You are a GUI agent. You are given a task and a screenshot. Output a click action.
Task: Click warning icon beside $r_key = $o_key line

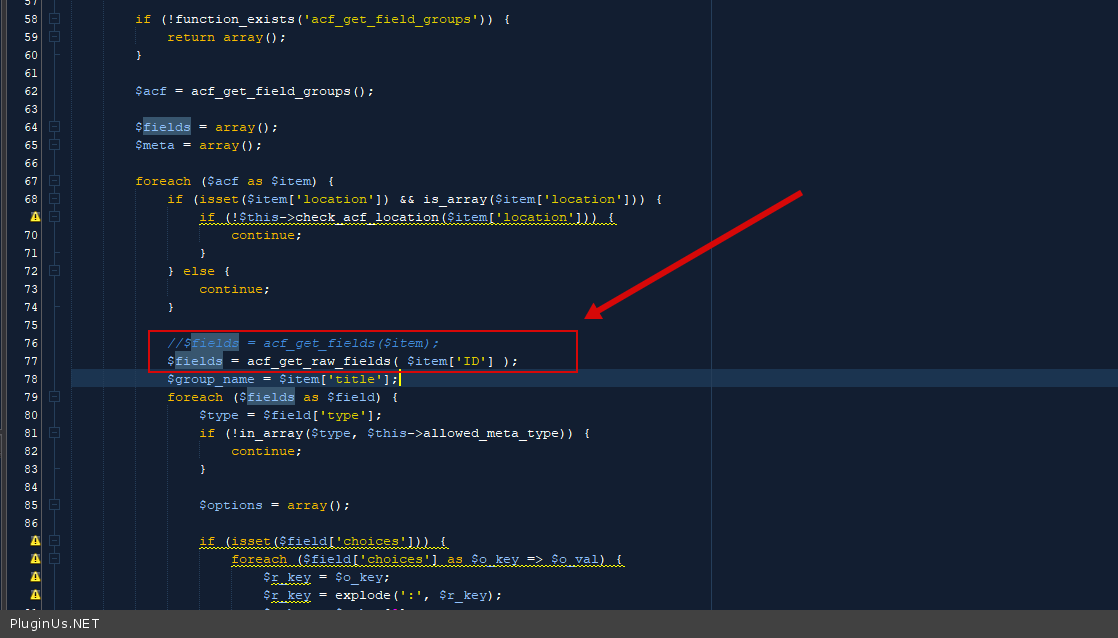(35, 577)
